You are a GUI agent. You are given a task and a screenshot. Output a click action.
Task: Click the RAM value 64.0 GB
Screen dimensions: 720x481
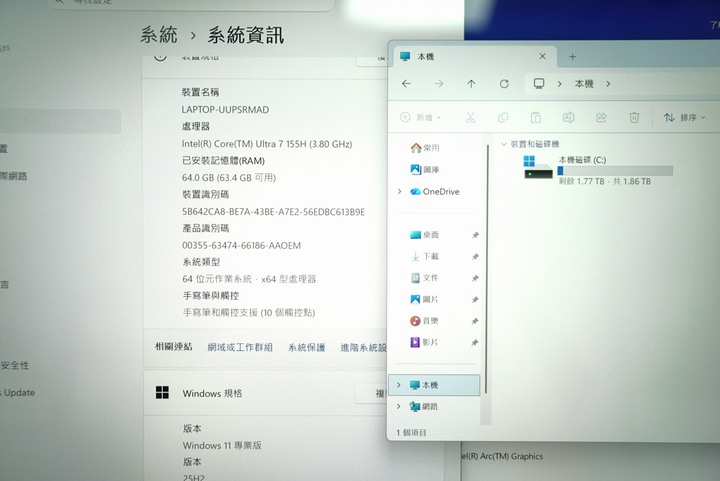(229, 177)
